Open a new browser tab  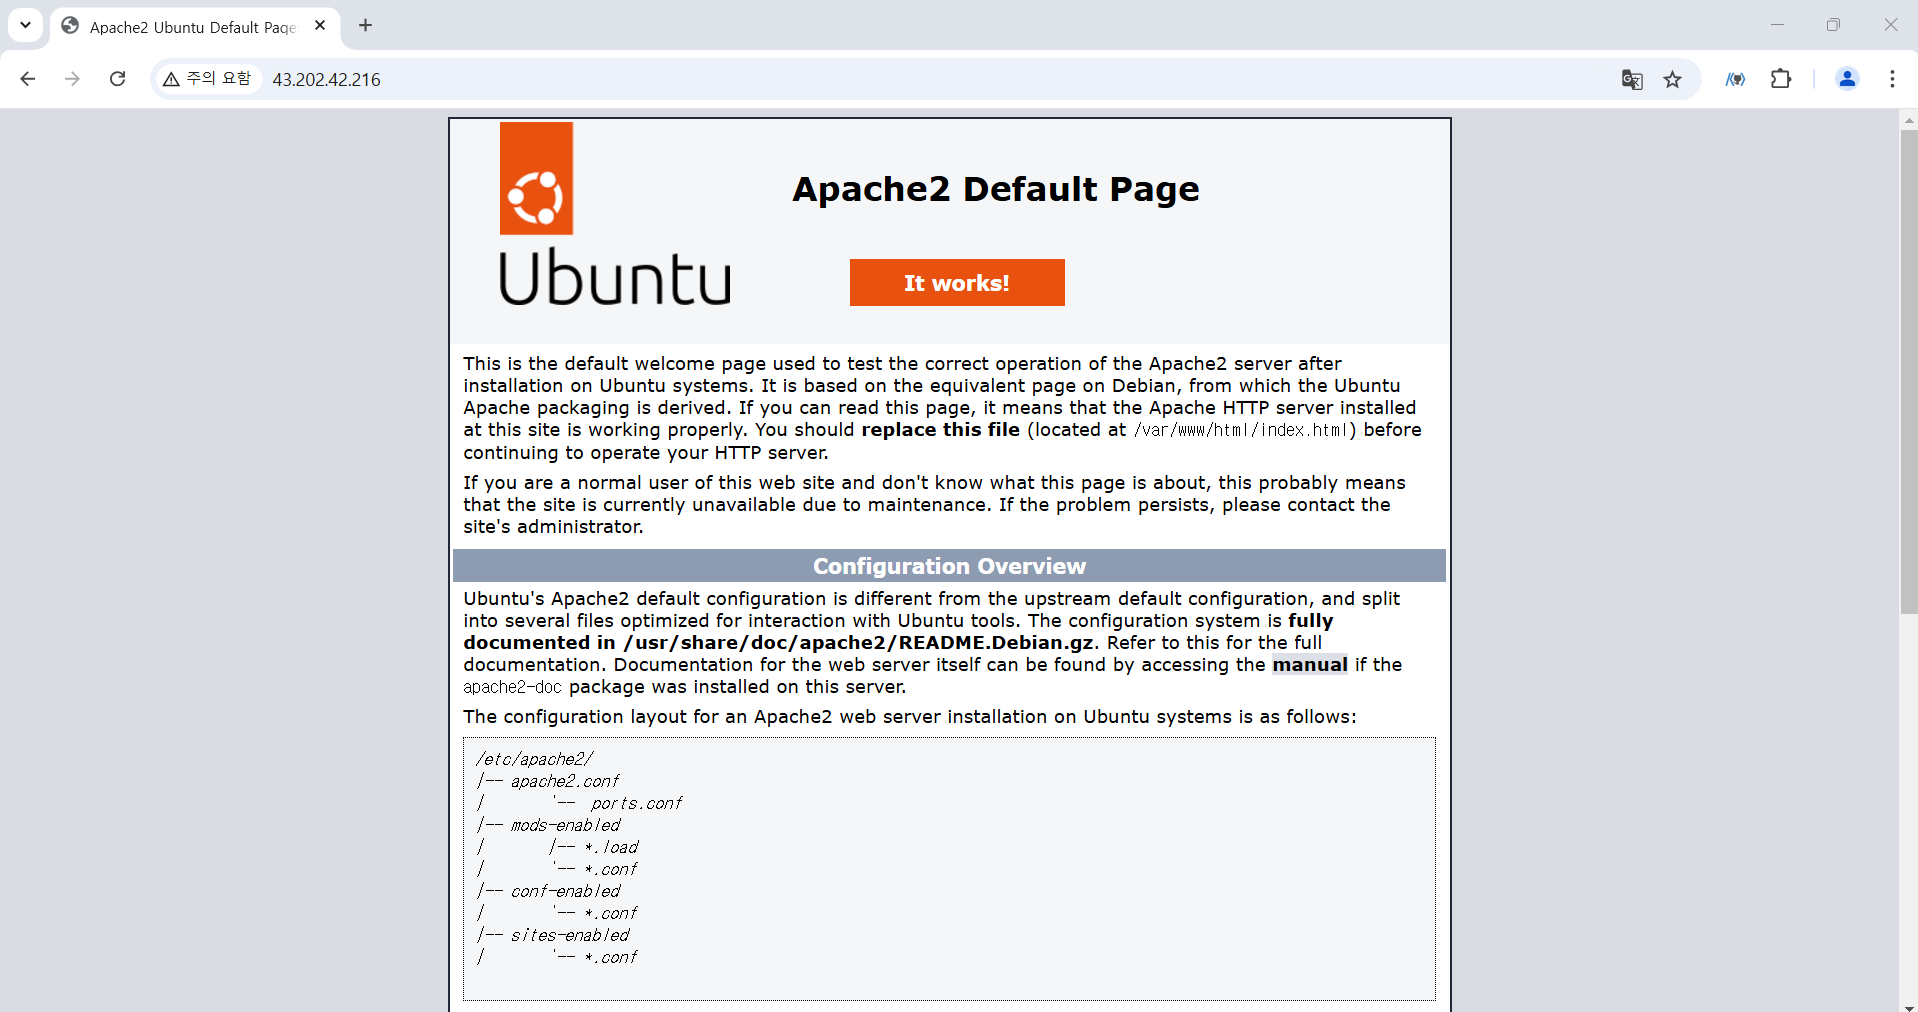[366, 26]
